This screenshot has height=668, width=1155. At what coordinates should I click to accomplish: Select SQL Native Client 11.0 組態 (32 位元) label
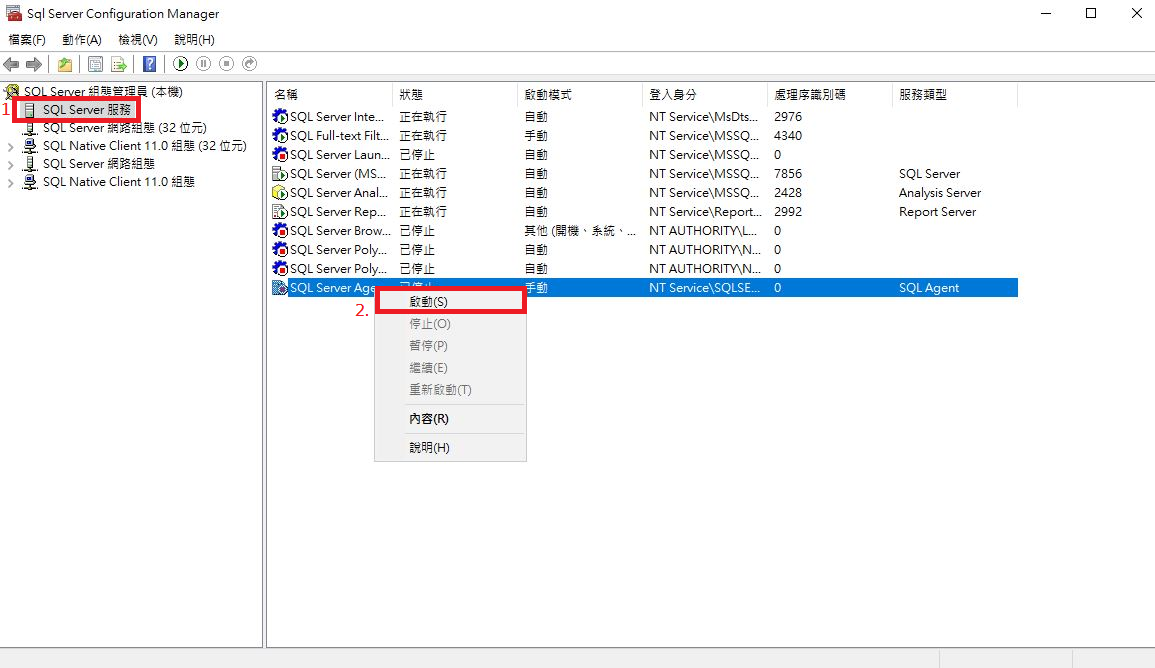pyautogui.click(x=144, y=146)
